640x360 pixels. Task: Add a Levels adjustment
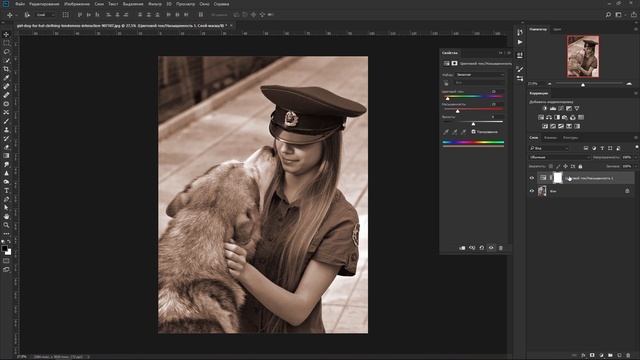click(x=553, y=109)
